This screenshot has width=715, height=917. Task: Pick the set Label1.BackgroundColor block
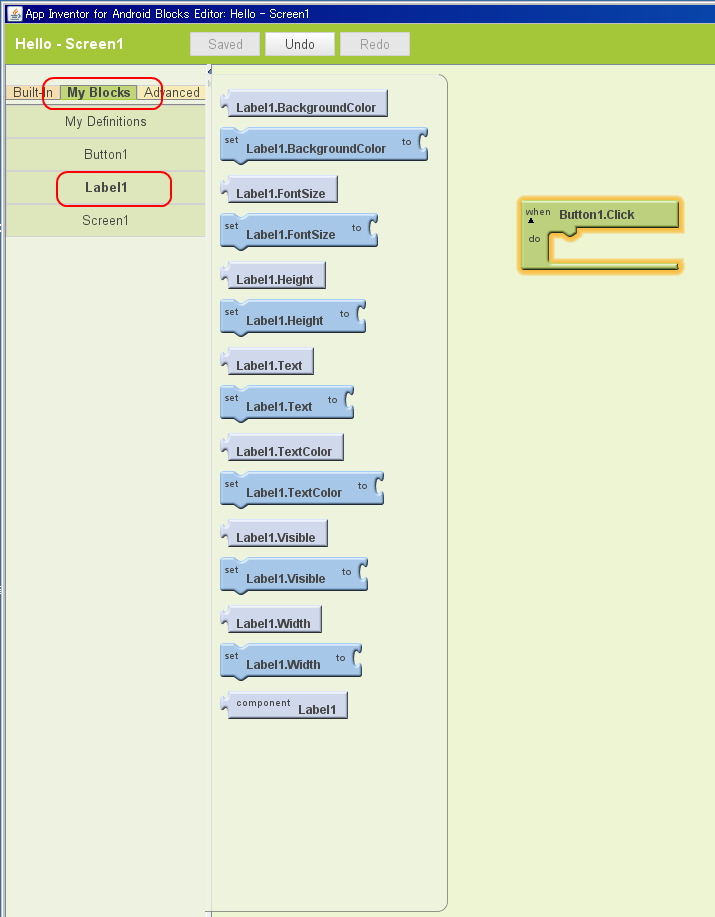(x=324, y=144)
